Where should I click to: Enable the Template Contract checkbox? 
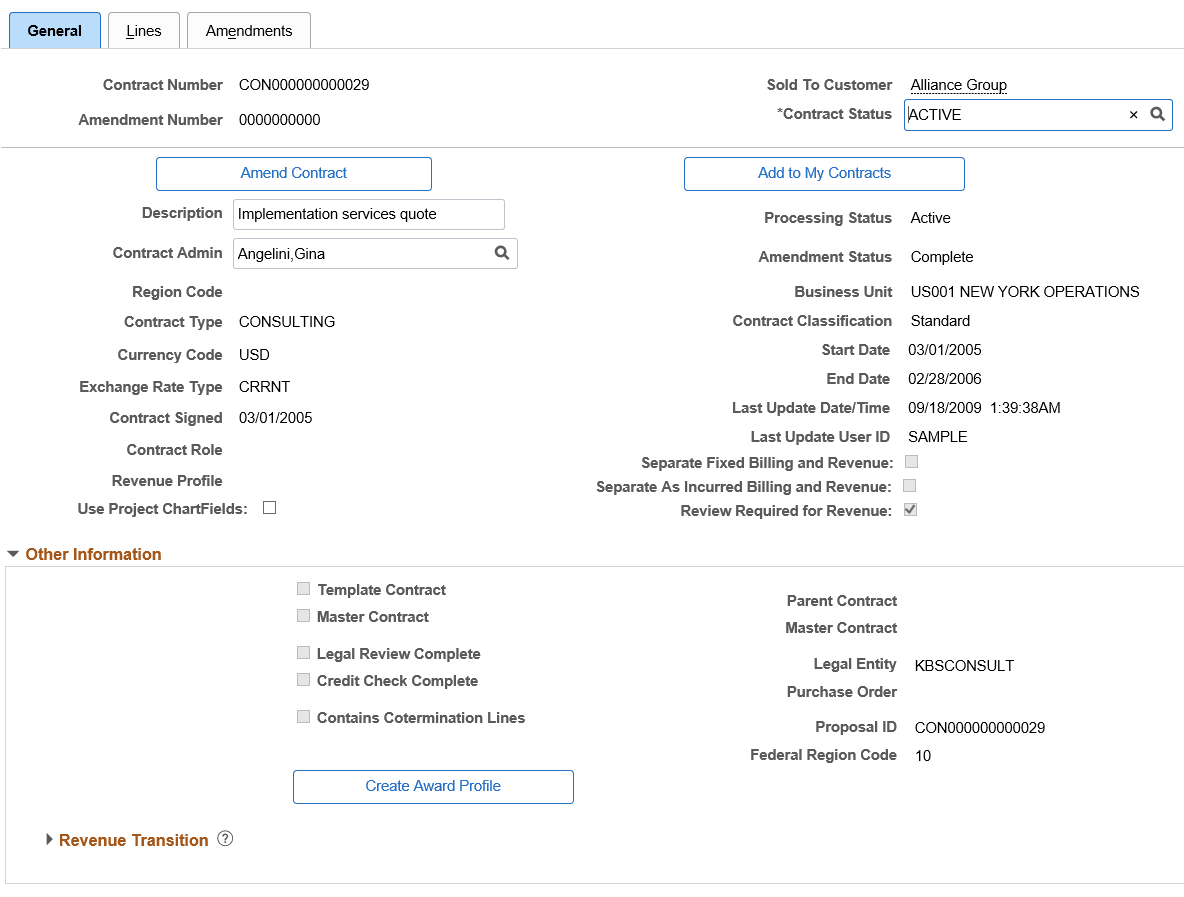tap(303, 588)
